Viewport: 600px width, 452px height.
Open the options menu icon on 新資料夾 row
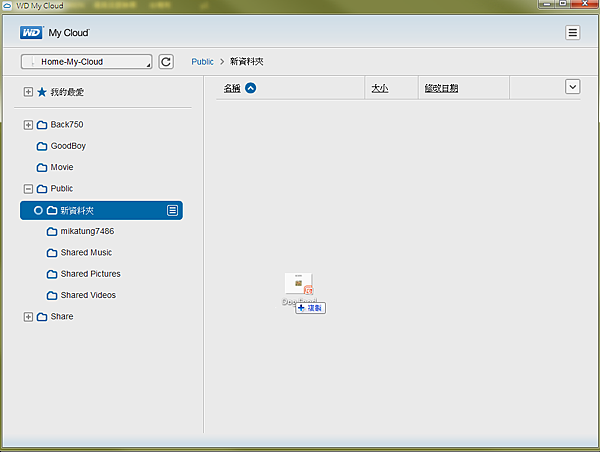coord(172,210)
